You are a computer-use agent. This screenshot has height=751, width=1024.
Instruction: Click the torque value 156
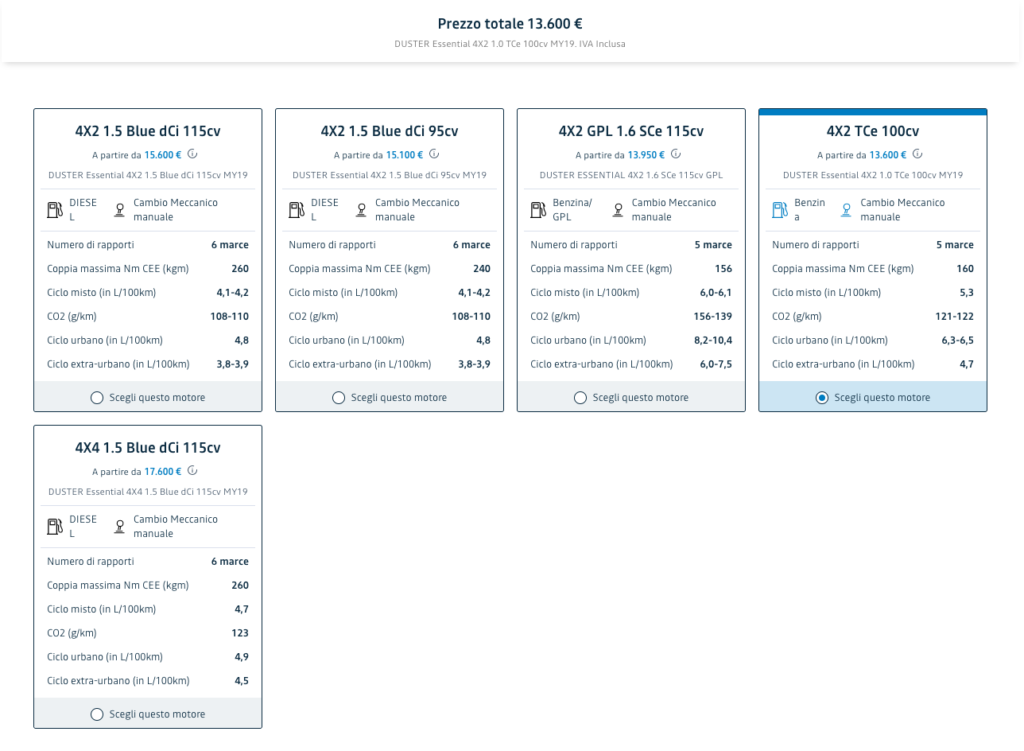723,268
